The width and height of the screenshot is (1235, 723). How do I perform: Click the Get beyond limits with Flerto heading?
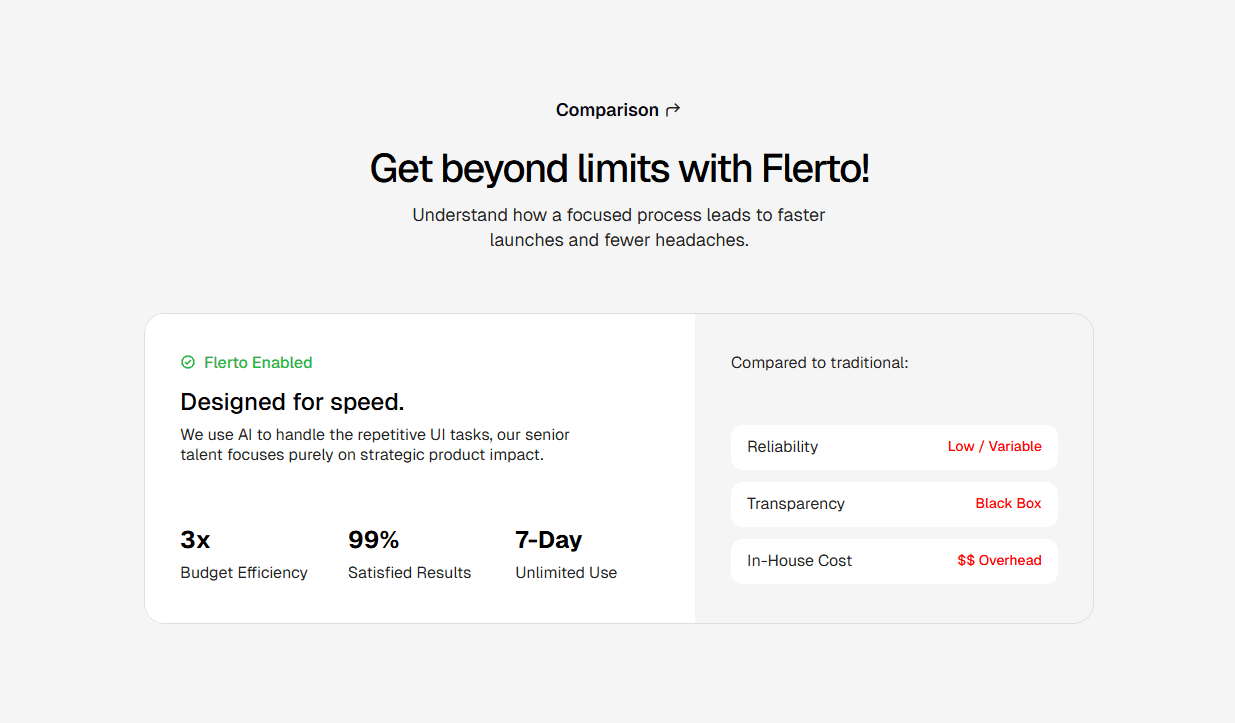618,168
